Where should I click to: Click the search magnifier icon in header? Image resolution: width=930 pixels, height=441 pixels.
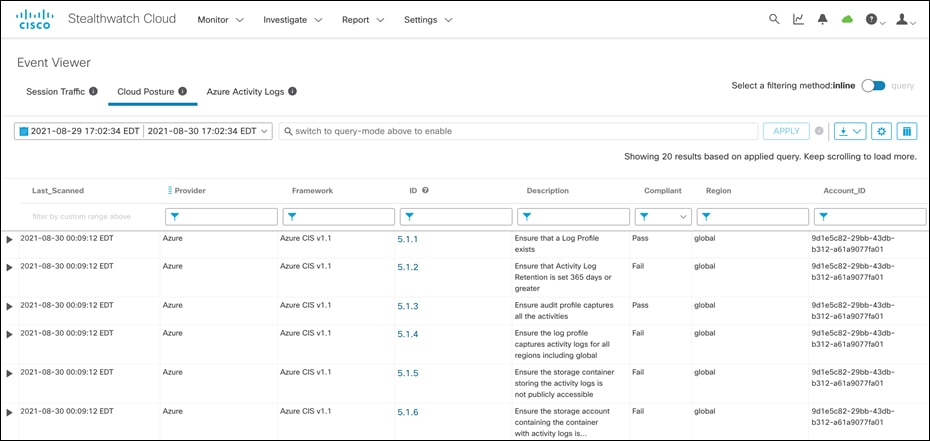(x=774, y=19)
